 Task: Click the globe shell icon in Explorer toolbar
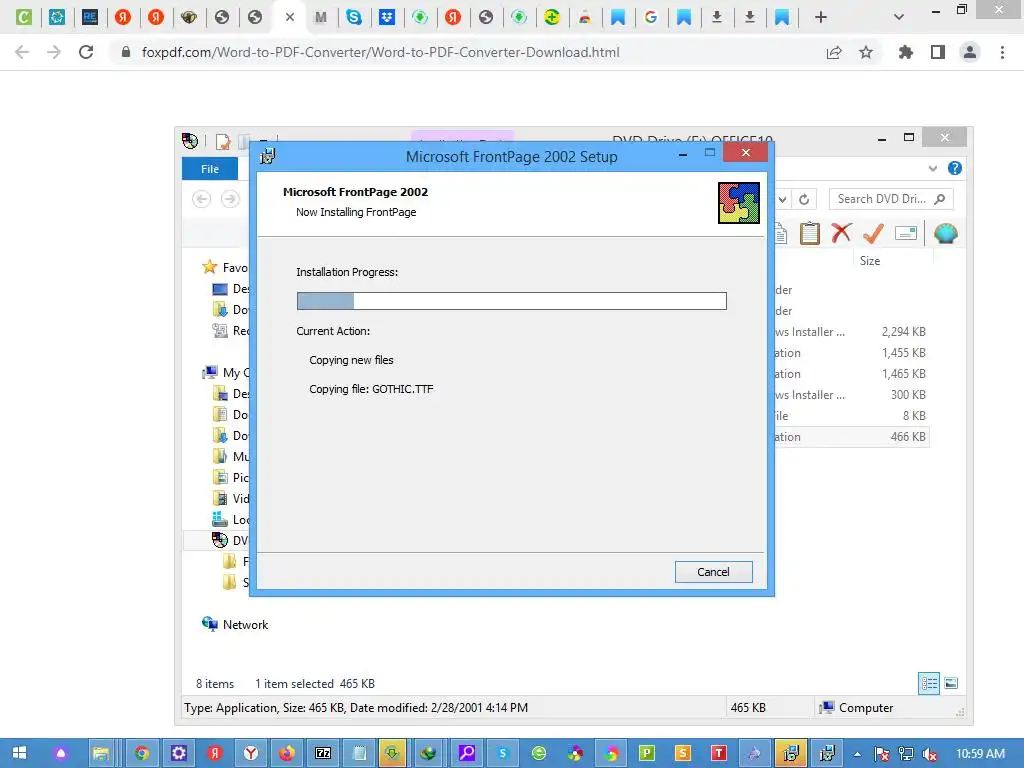[946, 233]
